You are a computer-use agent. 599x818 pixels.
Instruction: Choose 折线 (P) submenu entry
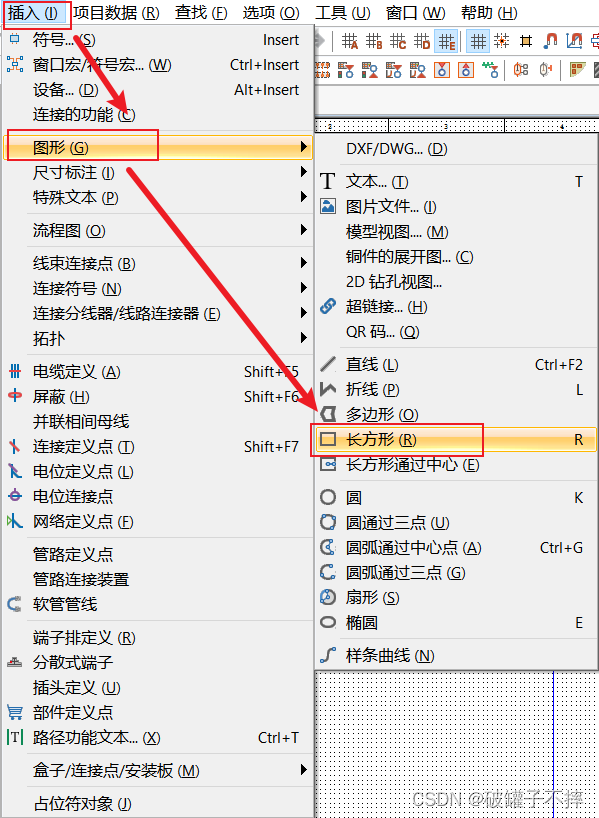(x=456, y=390)
